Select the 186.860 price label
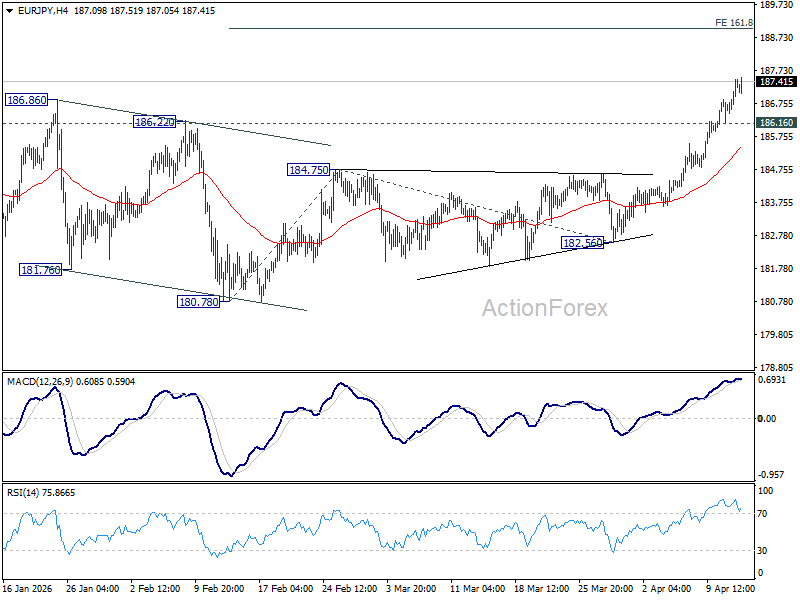This screenshot has height=600, width=800. tap(27, 100)
